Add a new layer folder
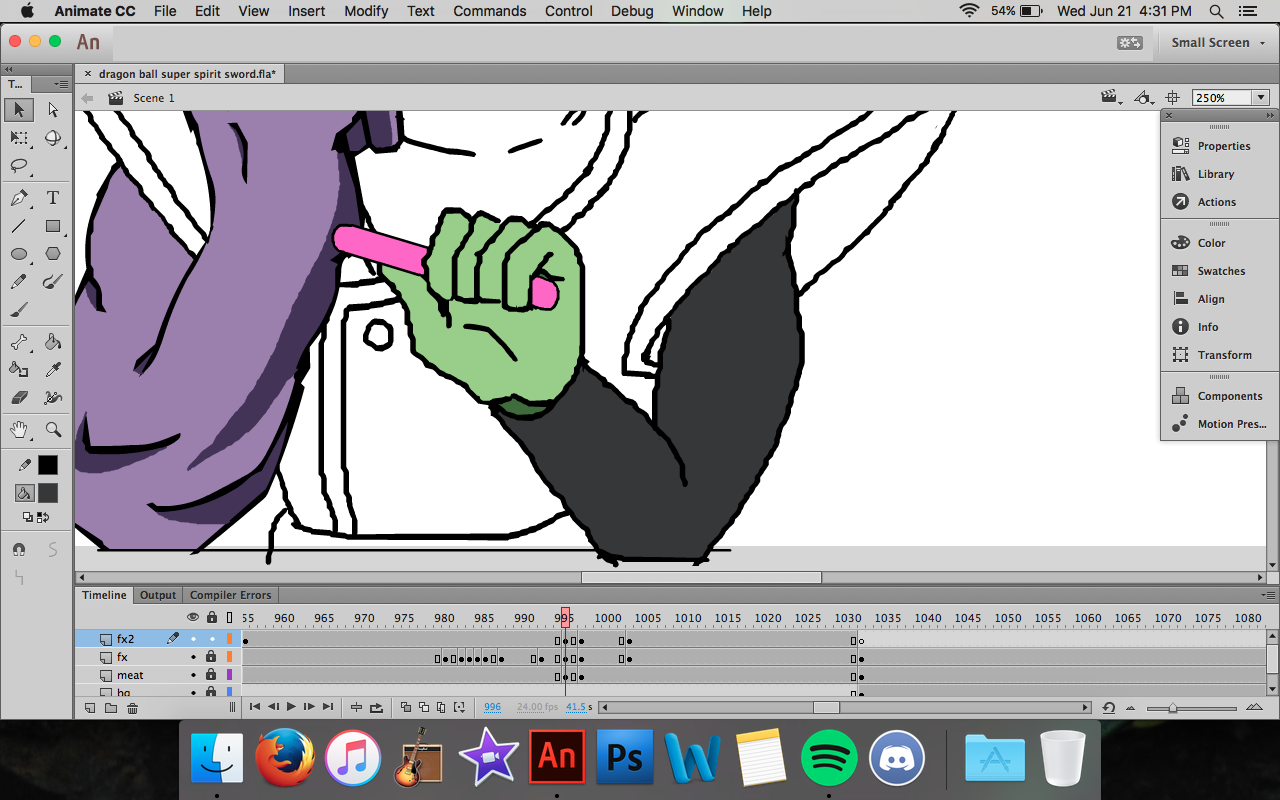 click(110, 708)
